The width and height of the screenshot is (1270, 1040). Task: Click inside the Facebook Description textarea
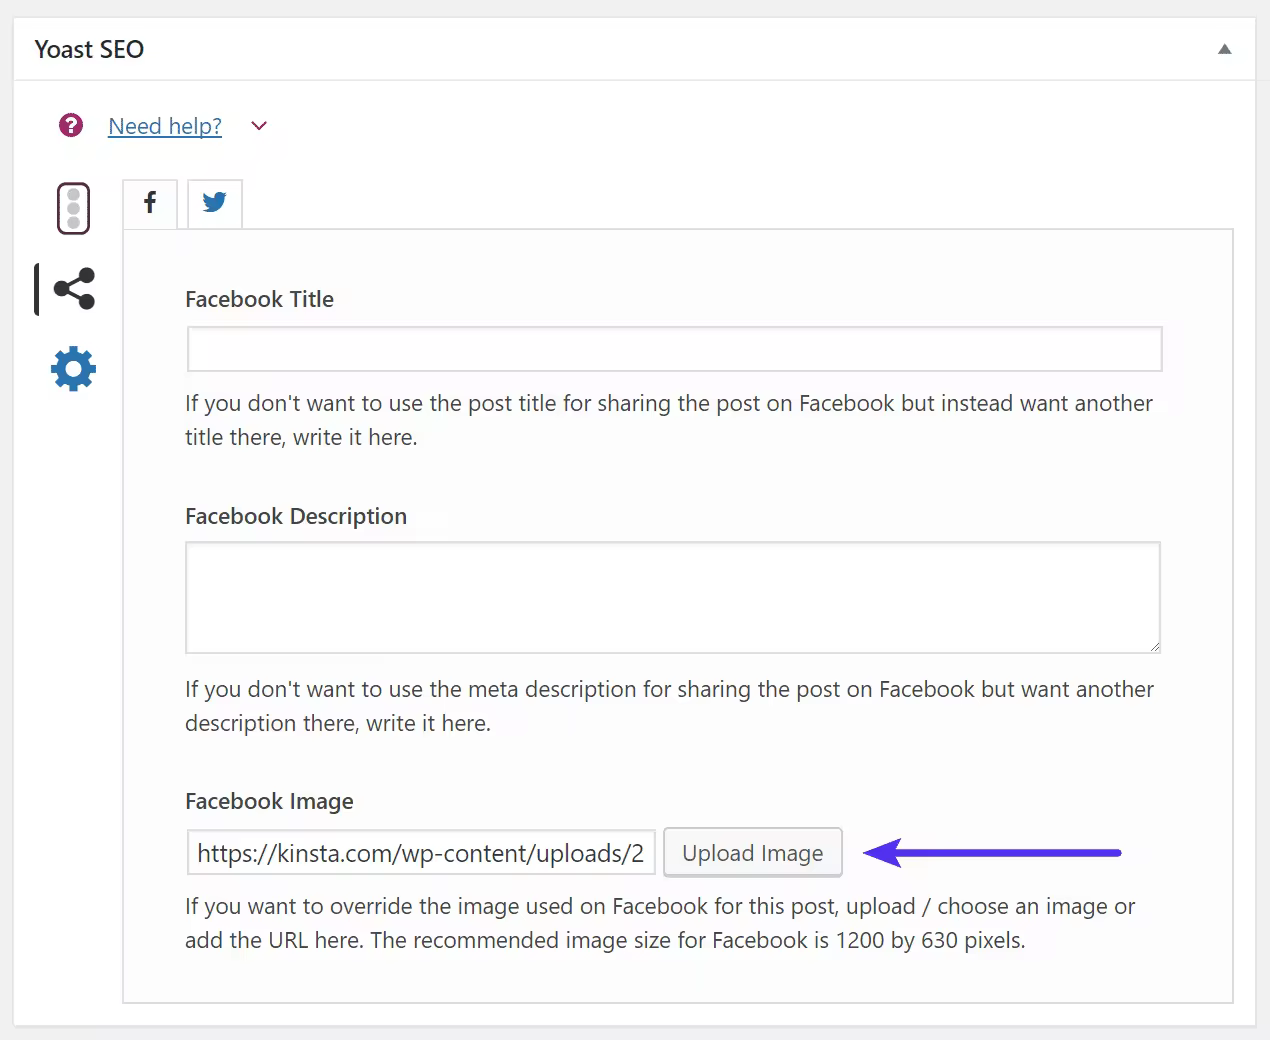pyautogui.click(x=673, y=598)
